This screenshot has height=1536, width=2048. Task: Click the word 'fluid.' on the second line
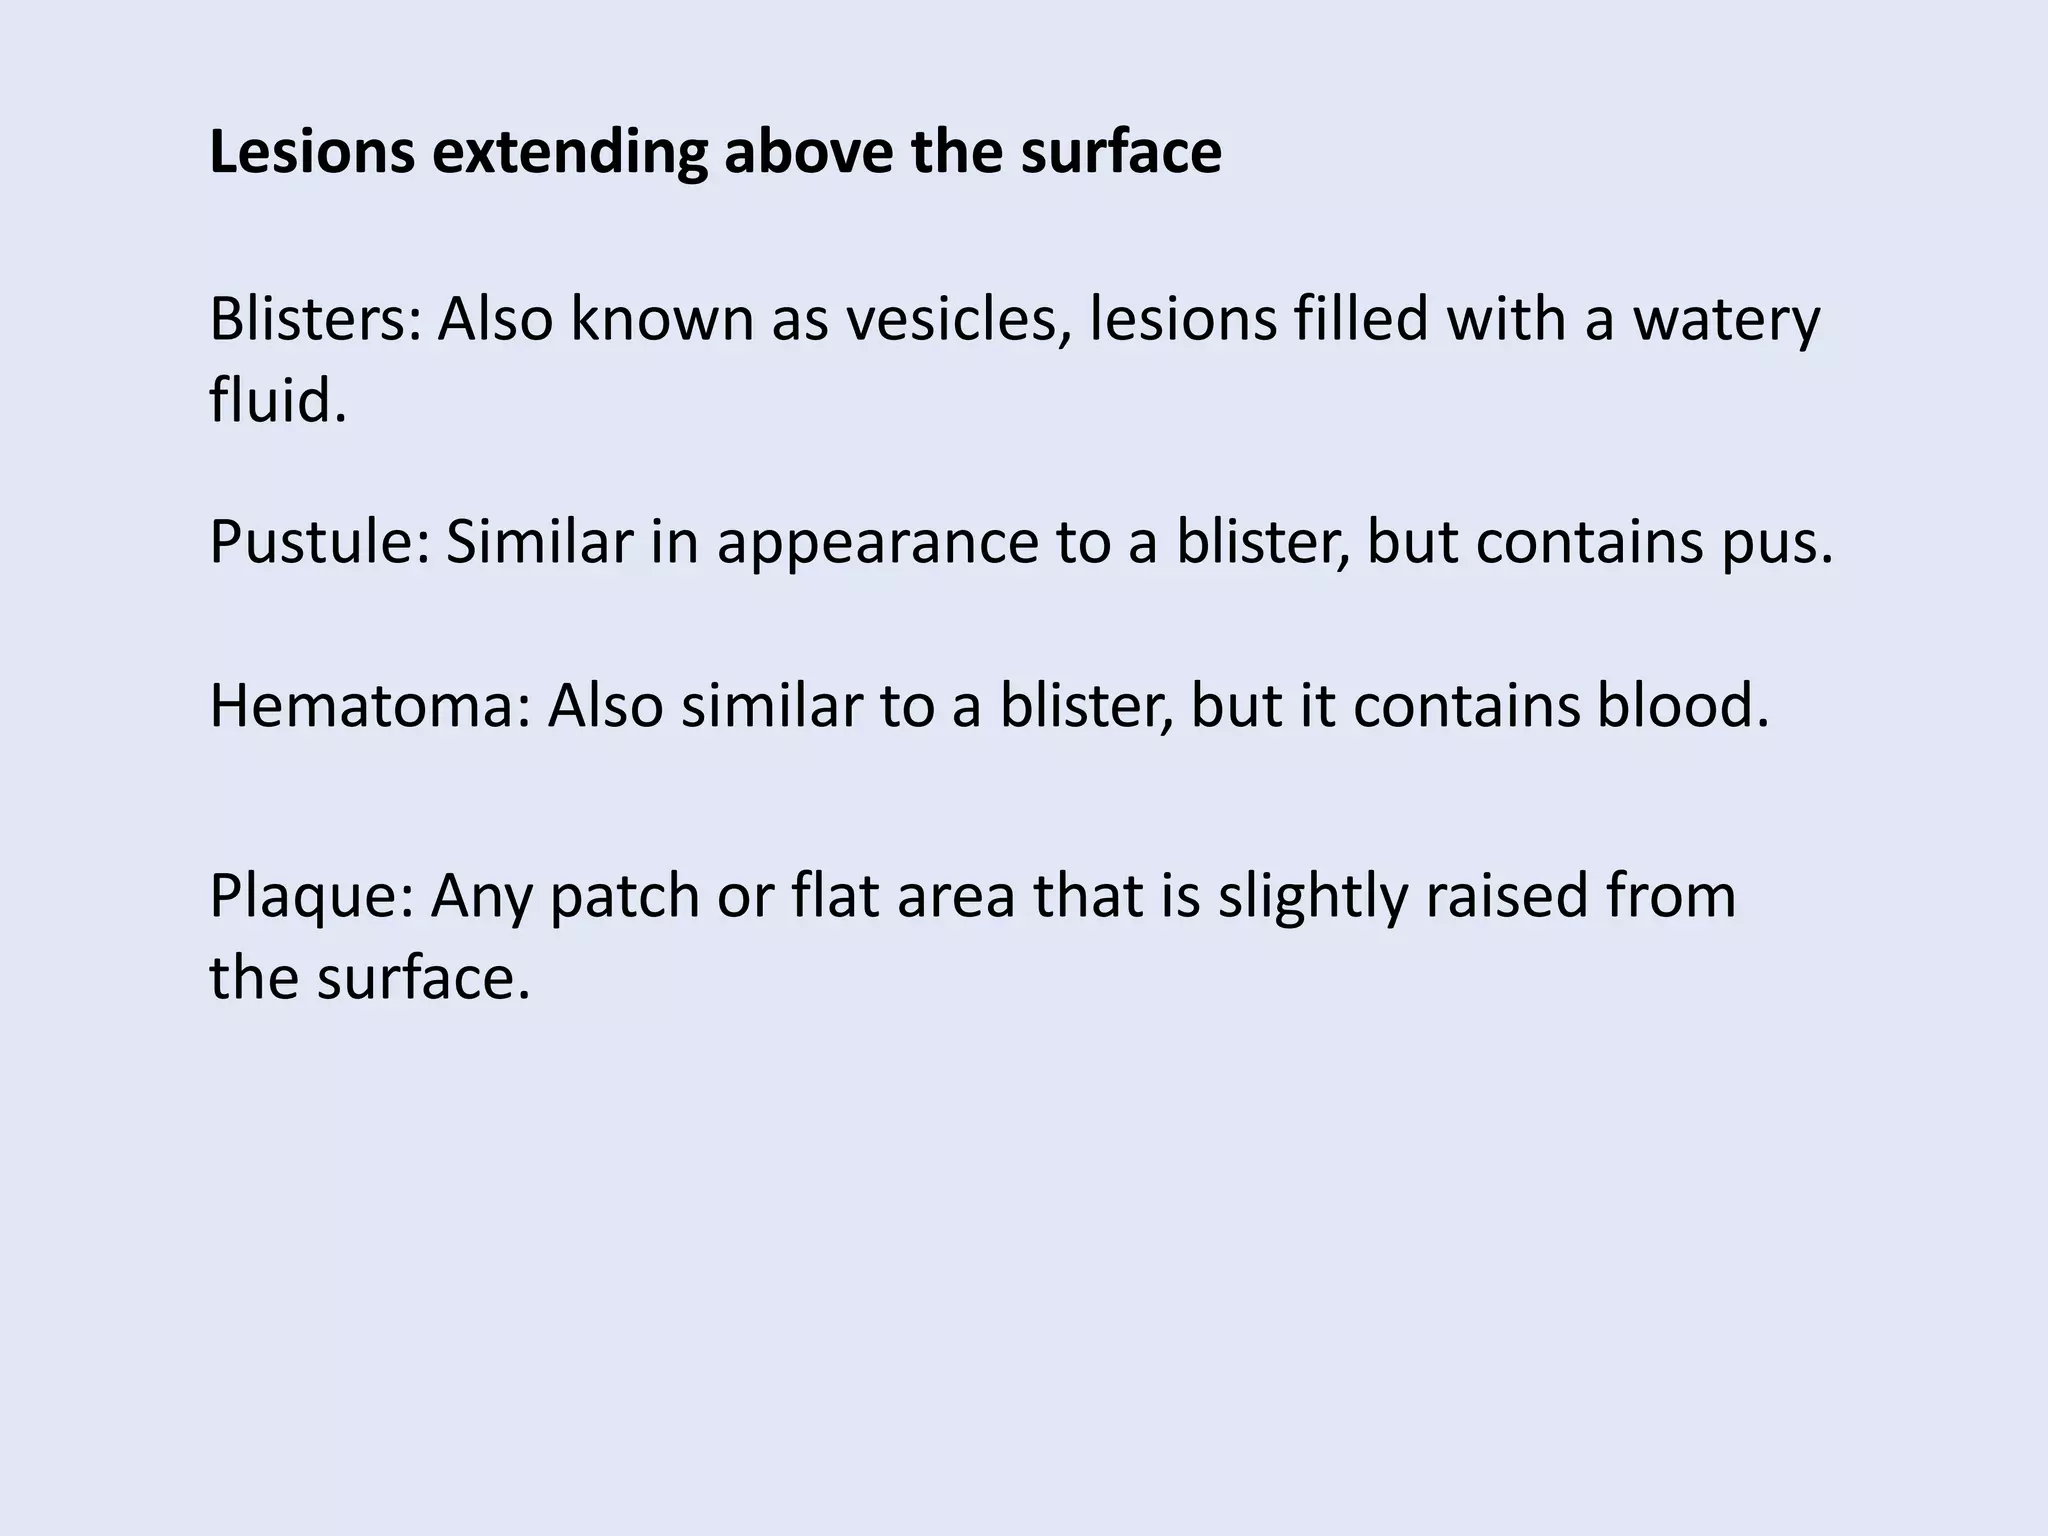coord(278,400)
